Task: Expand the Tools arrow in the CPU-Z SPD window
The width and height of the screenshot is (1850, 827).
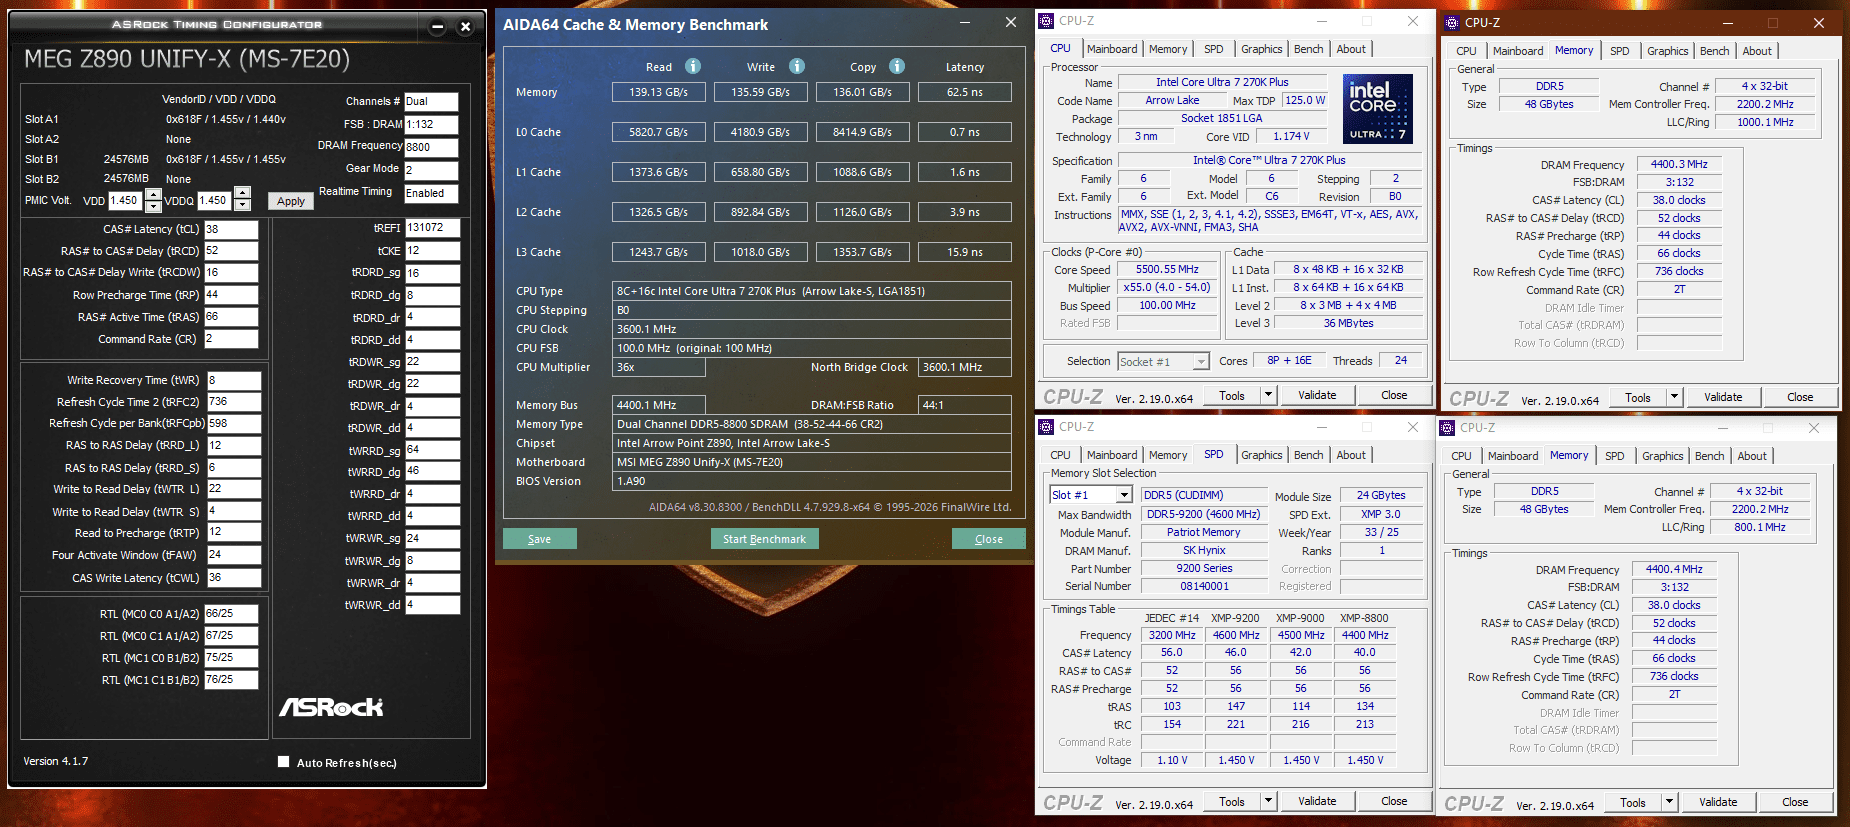Action: click(x=1268, y=801)
